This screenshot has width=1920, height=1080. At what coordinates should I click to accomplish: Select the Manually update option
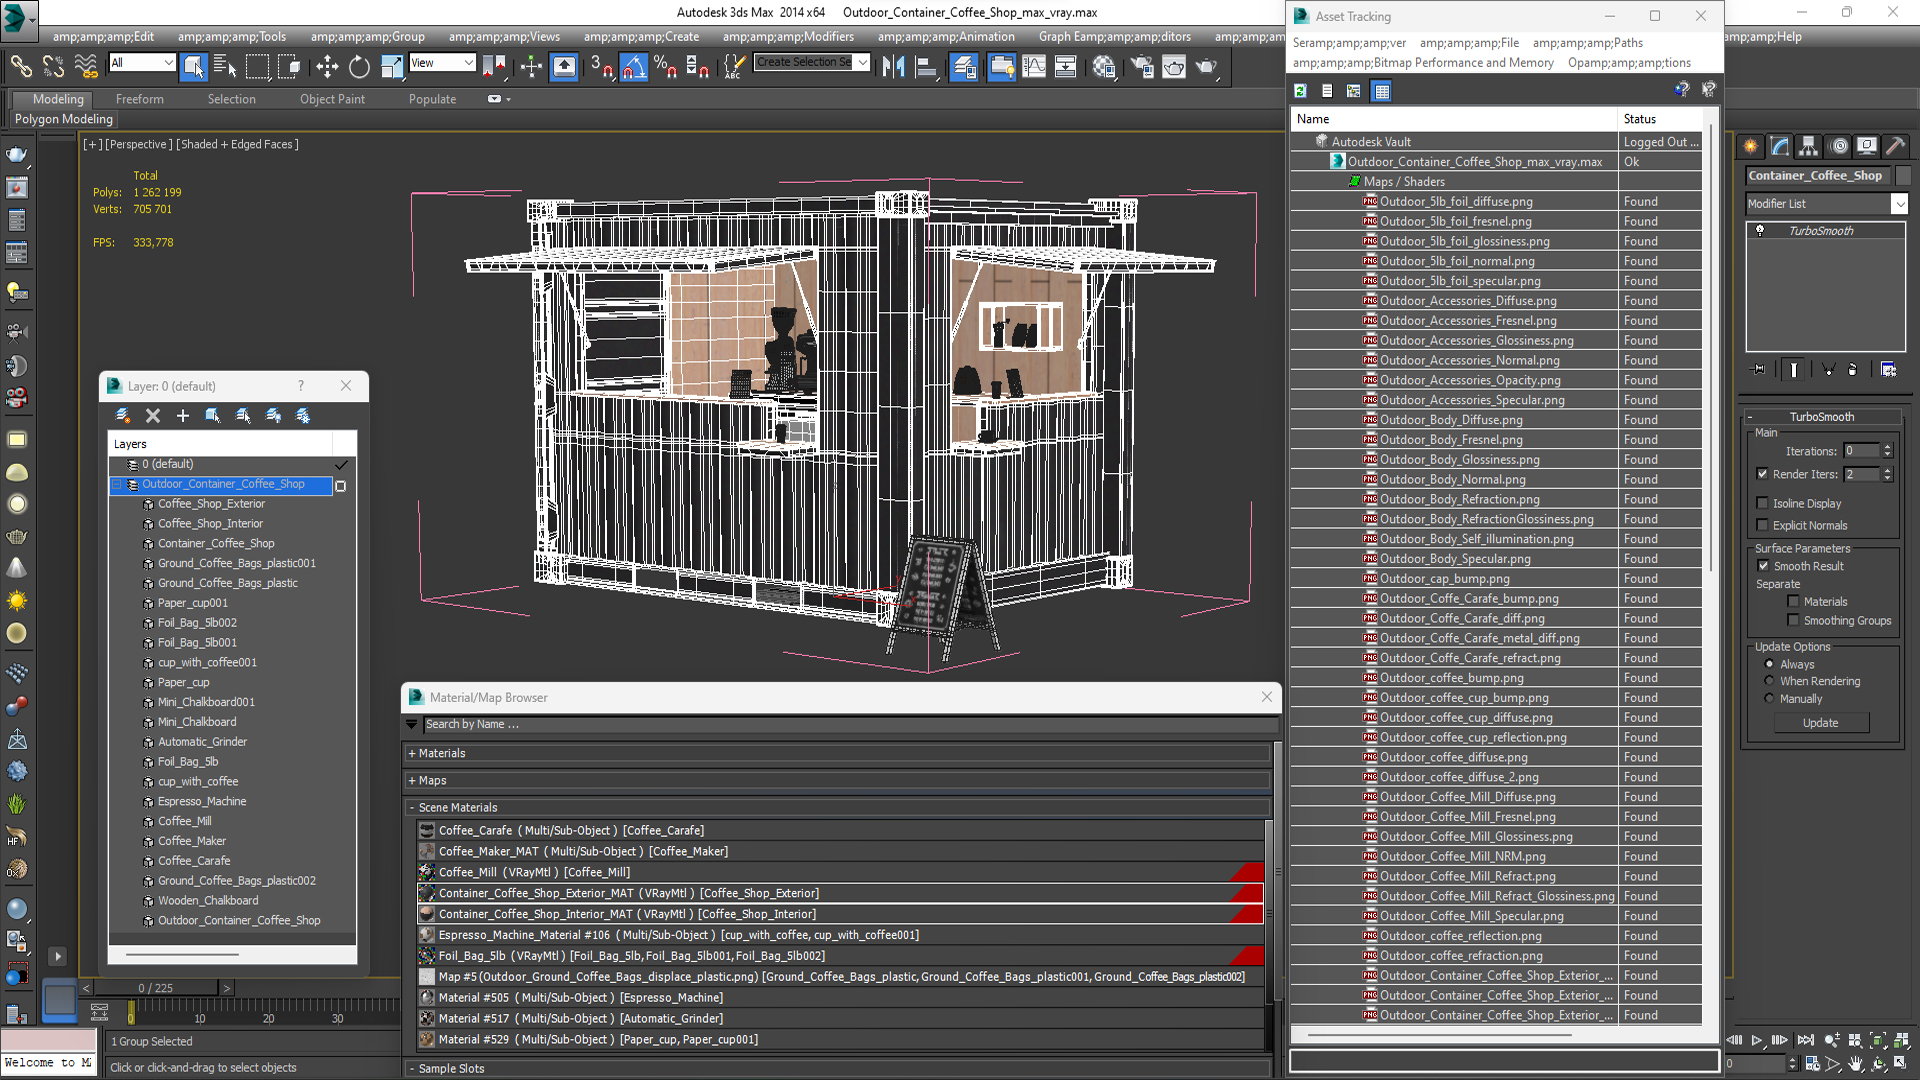tap(1769, 698)
